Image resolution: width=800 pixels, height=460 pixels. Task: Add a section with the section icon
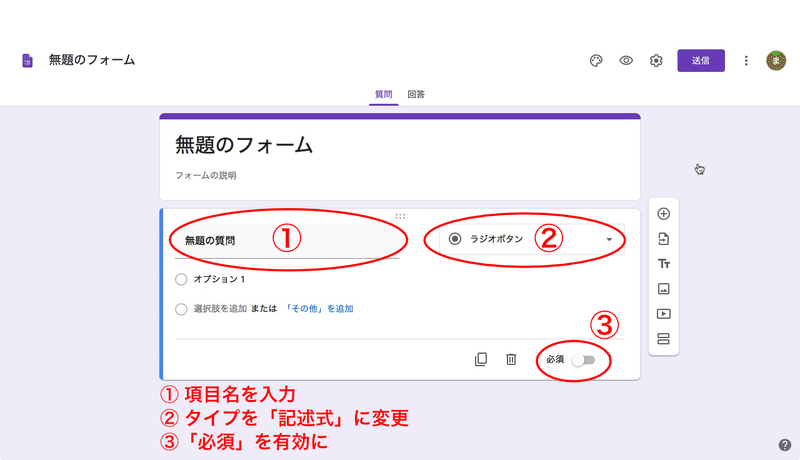pyautogui.click(x=663, y=339)
